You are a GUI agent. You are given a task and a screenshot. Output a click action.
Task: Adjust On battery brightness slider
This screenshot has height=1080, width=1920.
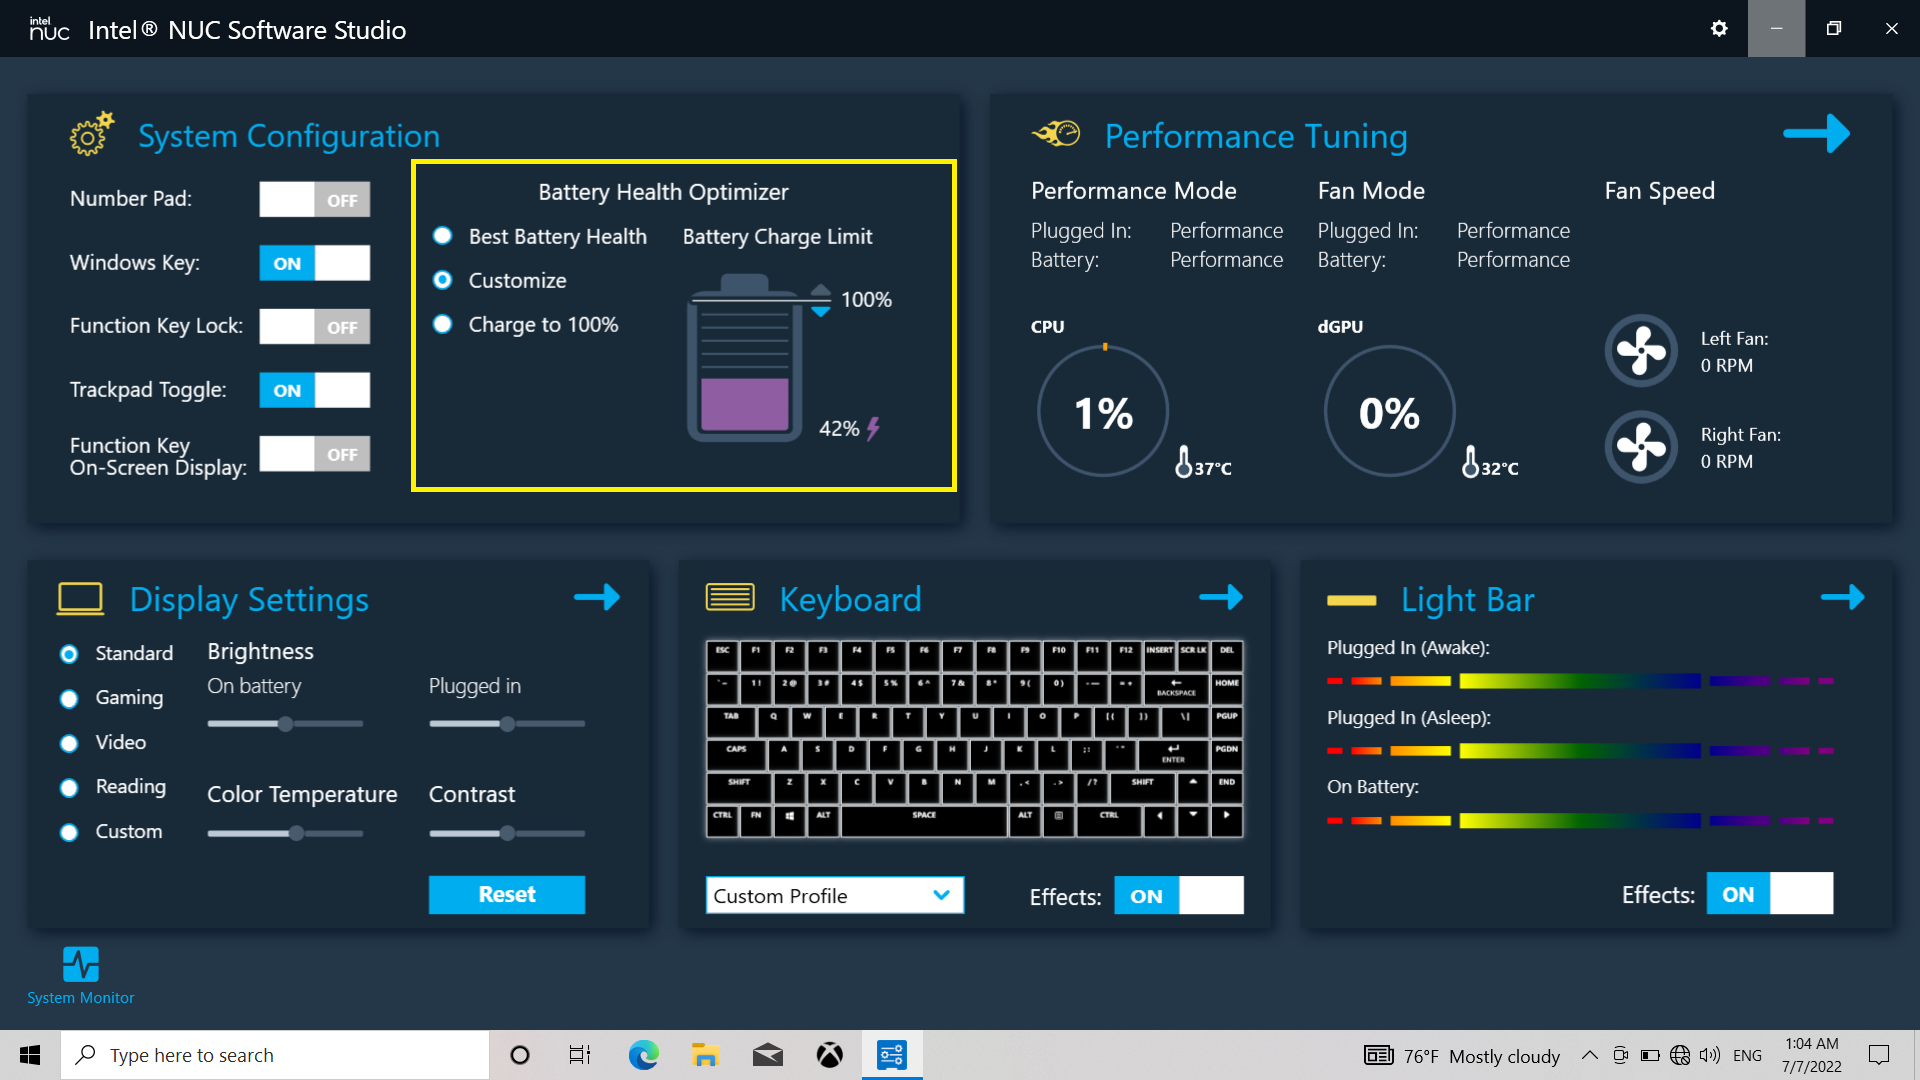pos(285,723)
